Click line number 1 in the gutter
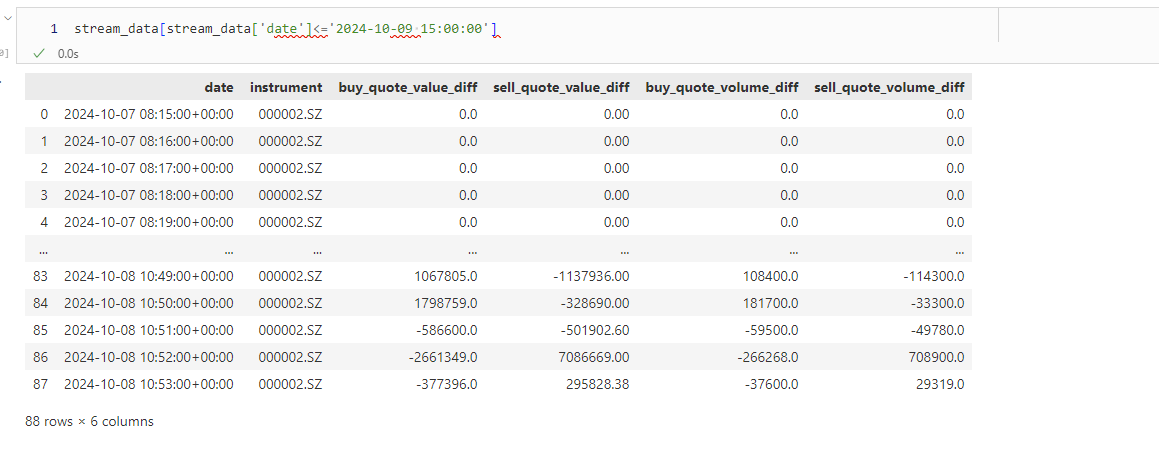 54,29
